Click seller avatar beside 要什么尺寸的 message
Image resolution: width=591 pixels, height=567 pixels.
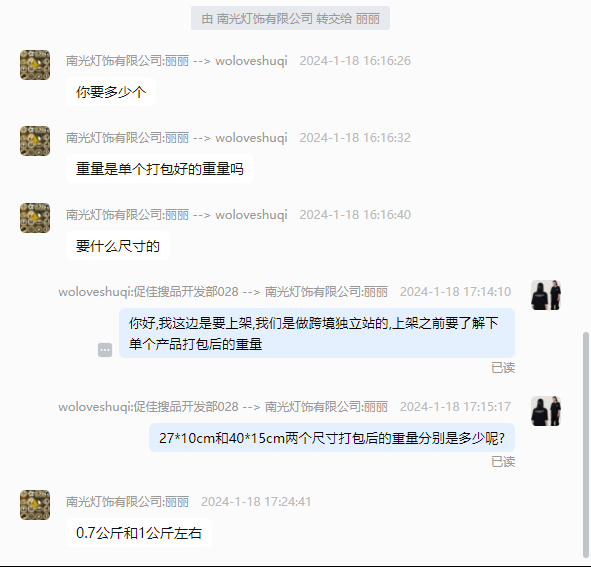[x=35, y=218]
